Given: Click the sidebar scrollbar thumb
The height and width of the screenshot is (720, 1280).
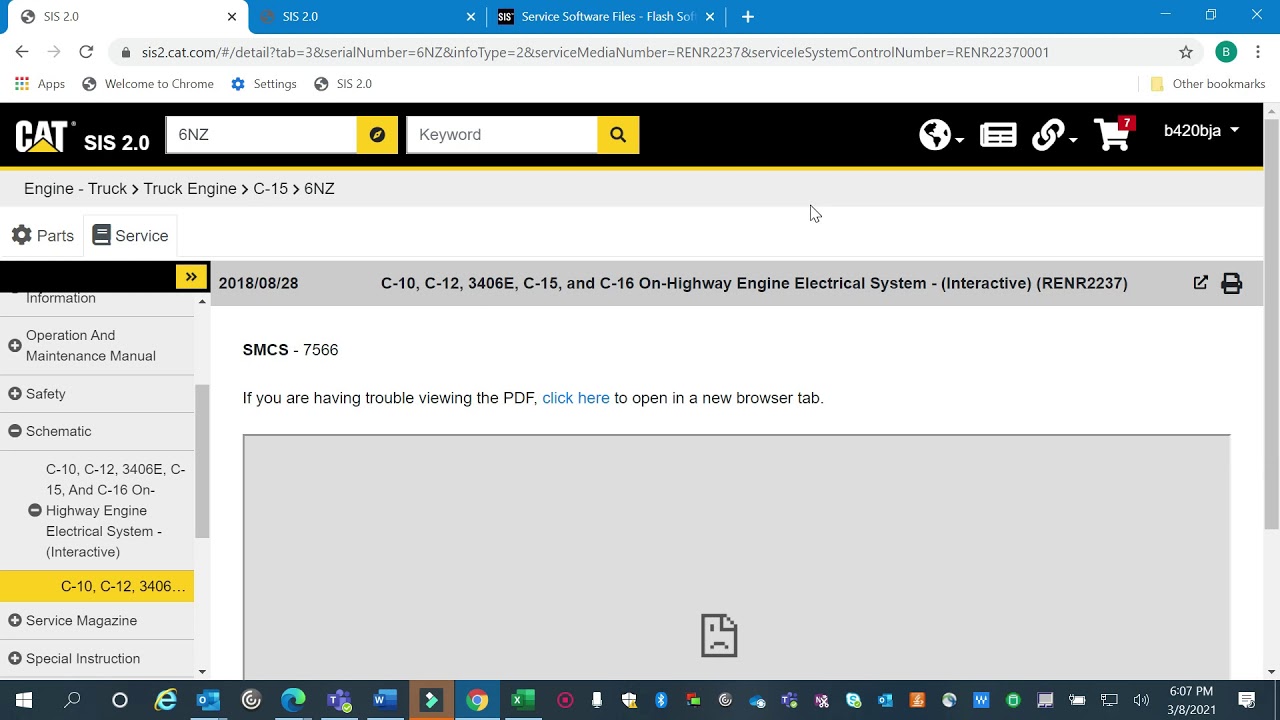Looking at the screenshot, I should [202, 462].
